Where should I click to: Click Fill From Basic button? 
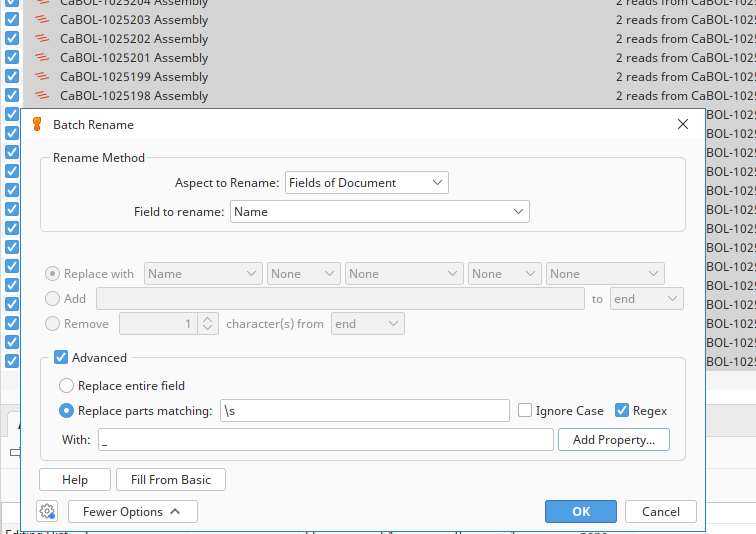point(170,479)
